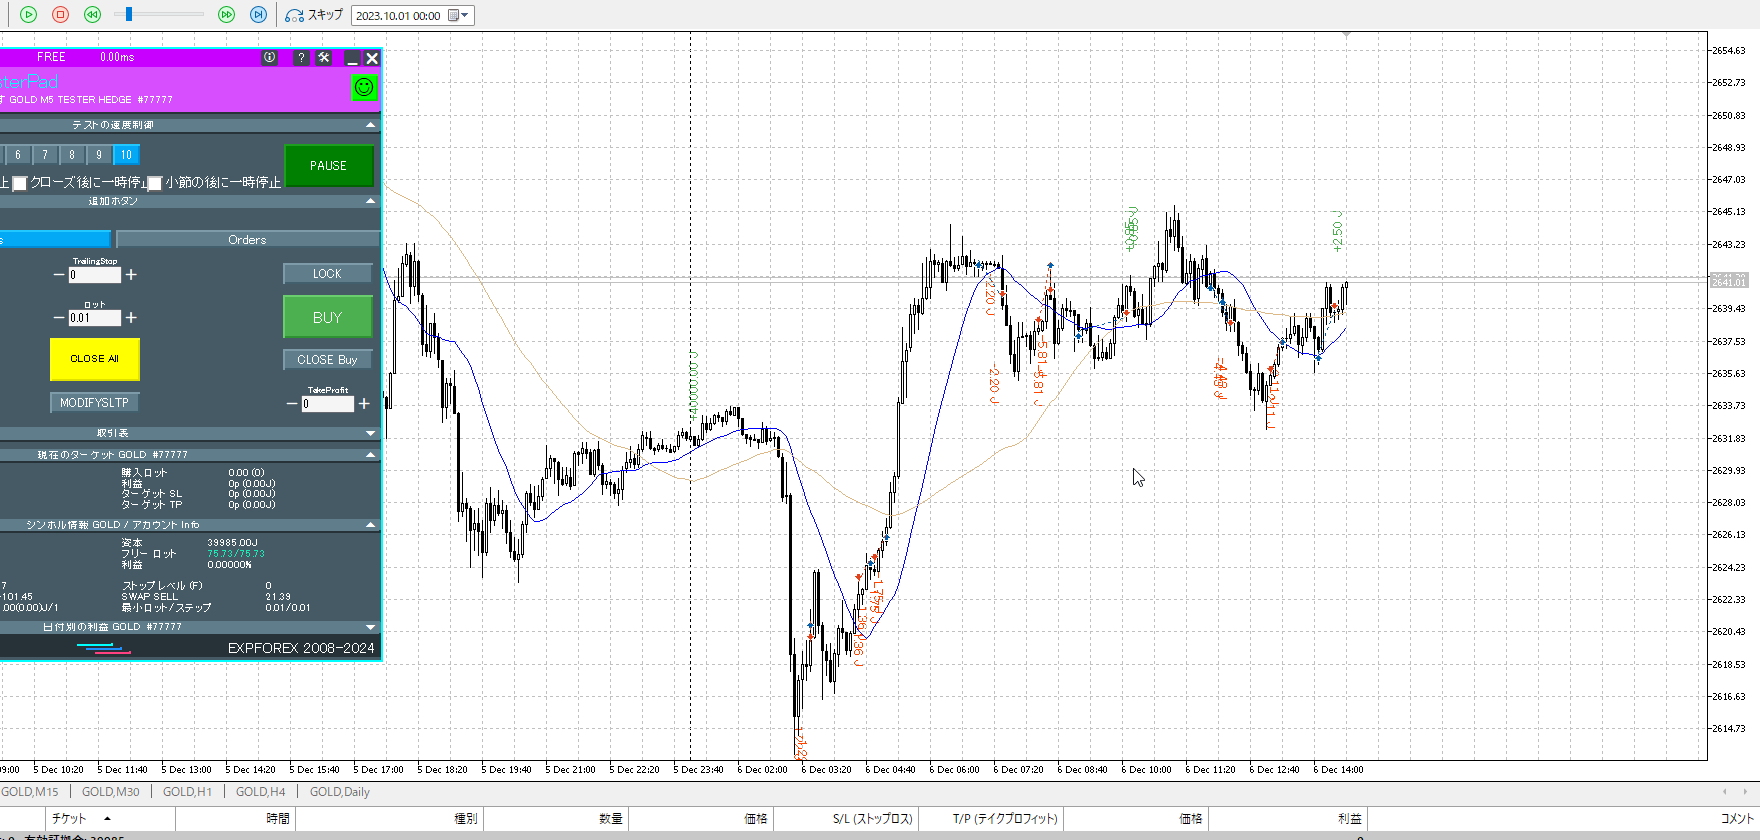The image size is (1760, 840).
Task: Tick the 小節の後に一時停止 checkbox
Action: (x=155, y=184)
